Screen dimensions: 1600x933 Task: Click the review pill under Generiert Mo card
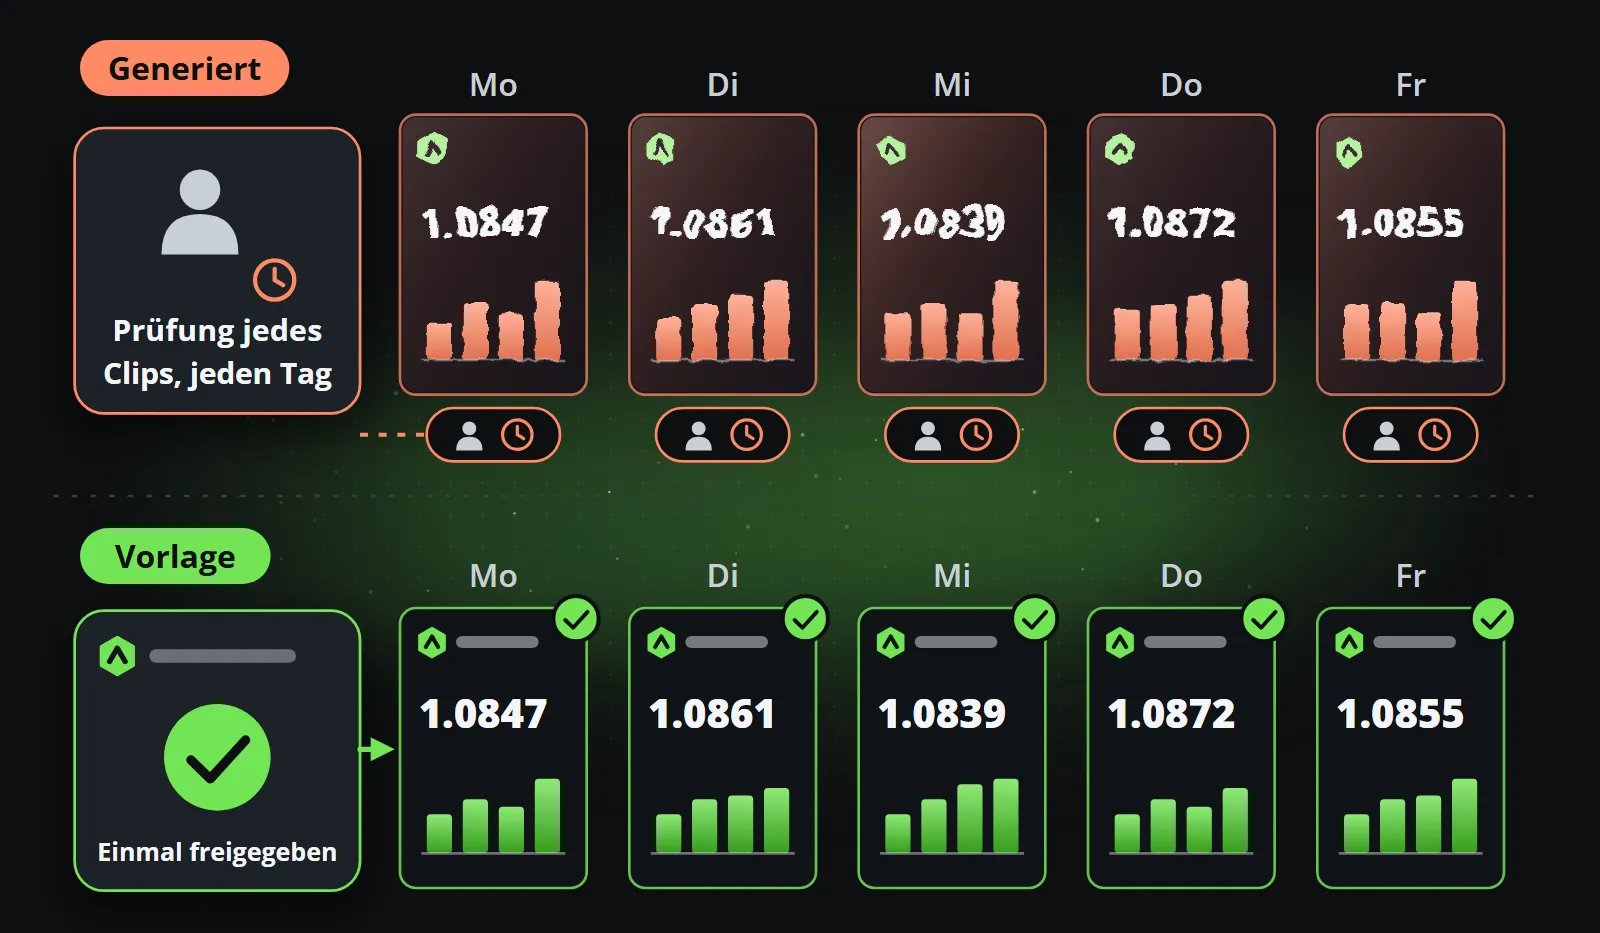[x=493, y=435]
